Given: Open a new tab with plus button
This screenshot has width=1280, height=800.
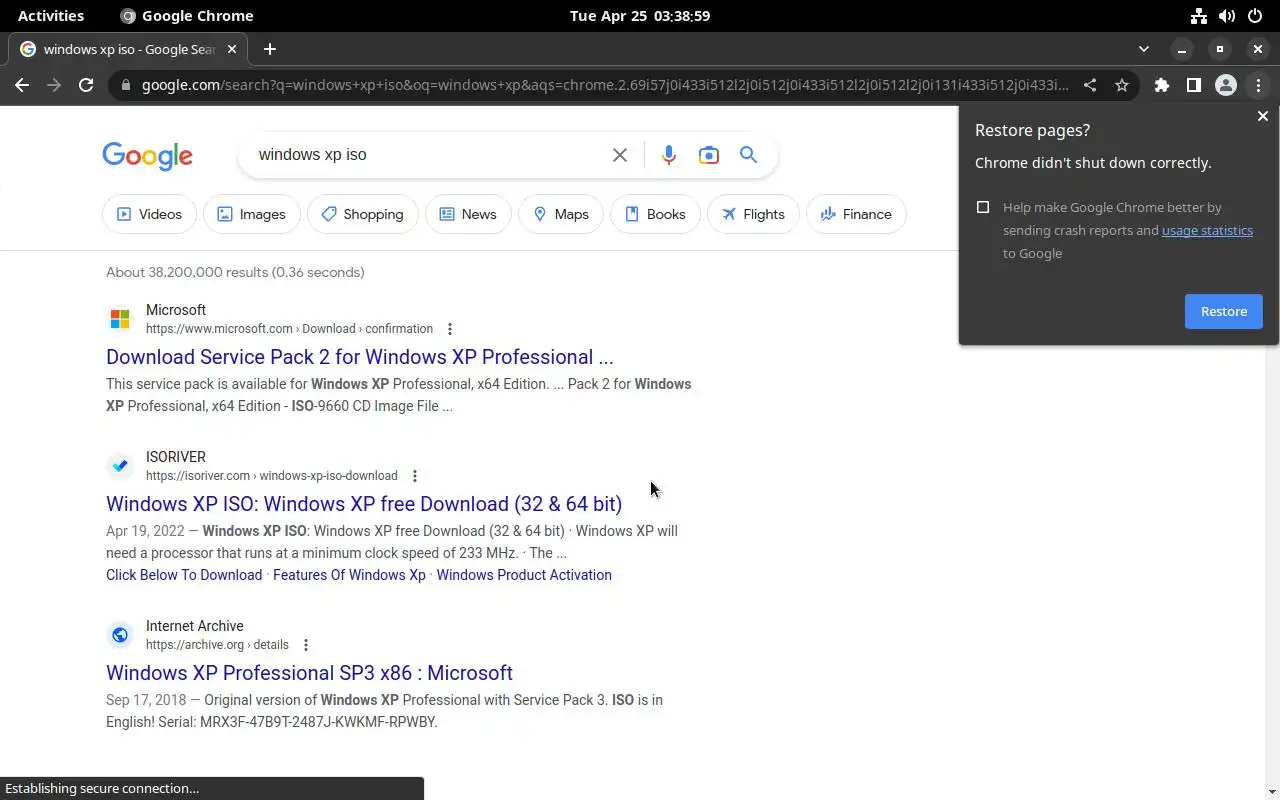Looking at the screenshot, I should 269,49.
